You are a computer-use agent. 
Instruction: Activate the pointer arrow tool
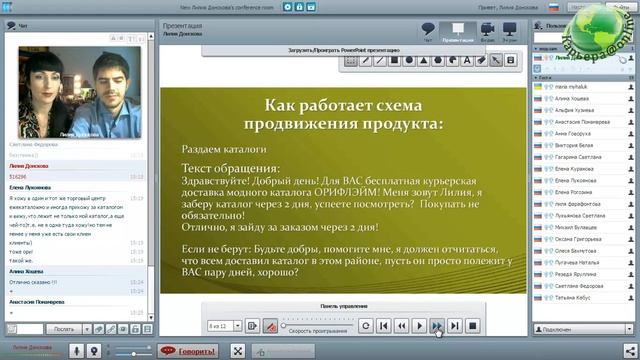pos(496,61)
